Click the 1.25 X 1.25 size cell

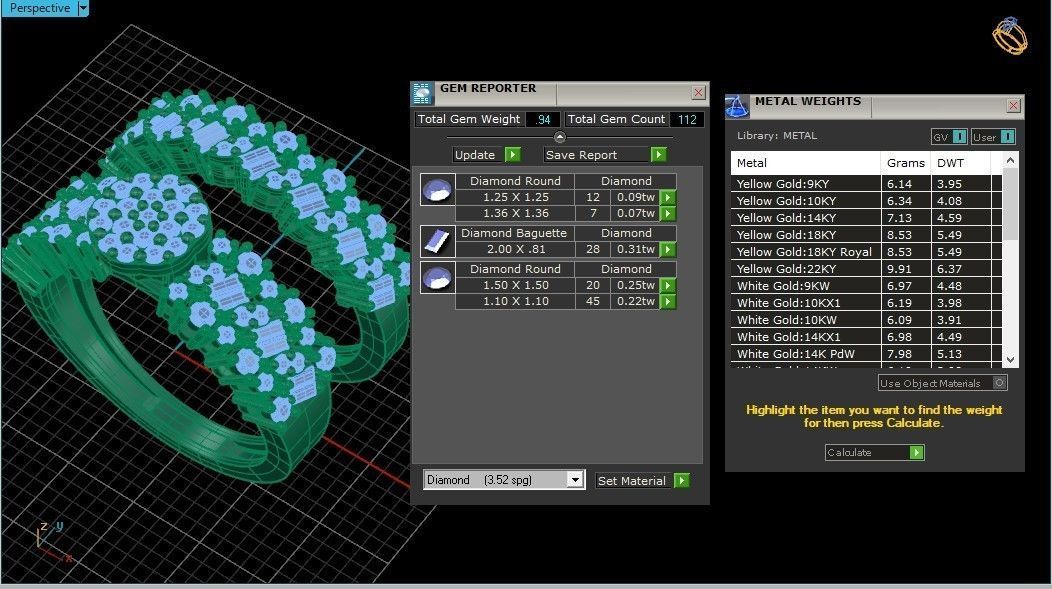pos(515,197)
